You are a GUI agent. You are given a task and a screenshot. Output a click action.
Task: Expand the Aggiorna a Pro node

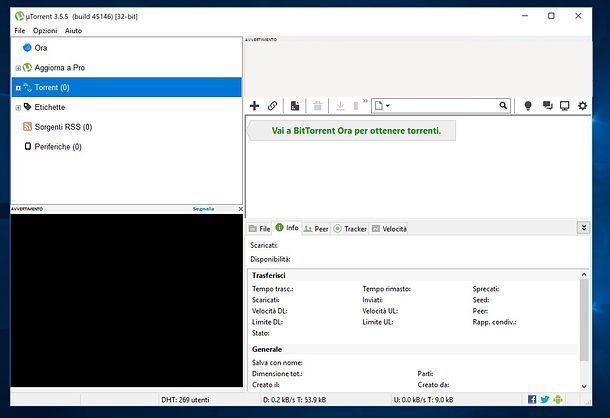[18, 68]
